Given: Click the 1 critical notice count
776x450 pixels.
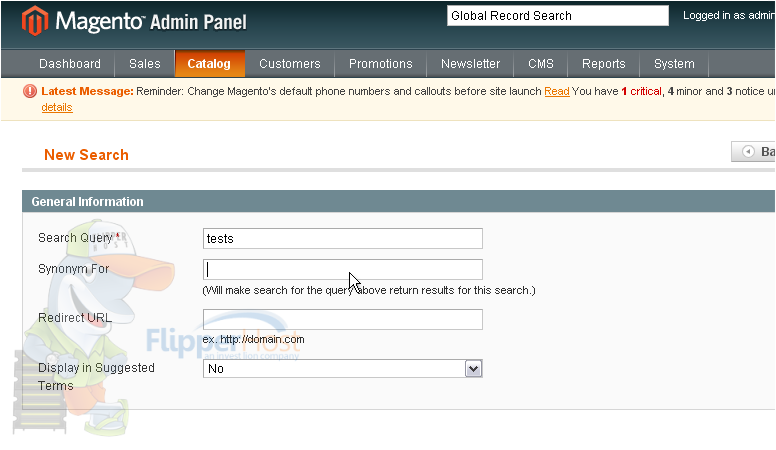Looking at the screenshot, I should 641,92.
